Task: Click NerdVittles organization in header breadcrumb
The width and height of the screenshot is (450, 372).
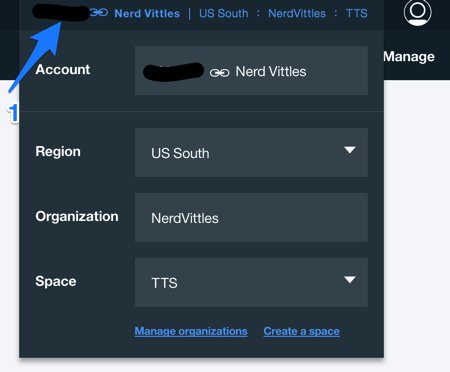Action: [297, 13]
